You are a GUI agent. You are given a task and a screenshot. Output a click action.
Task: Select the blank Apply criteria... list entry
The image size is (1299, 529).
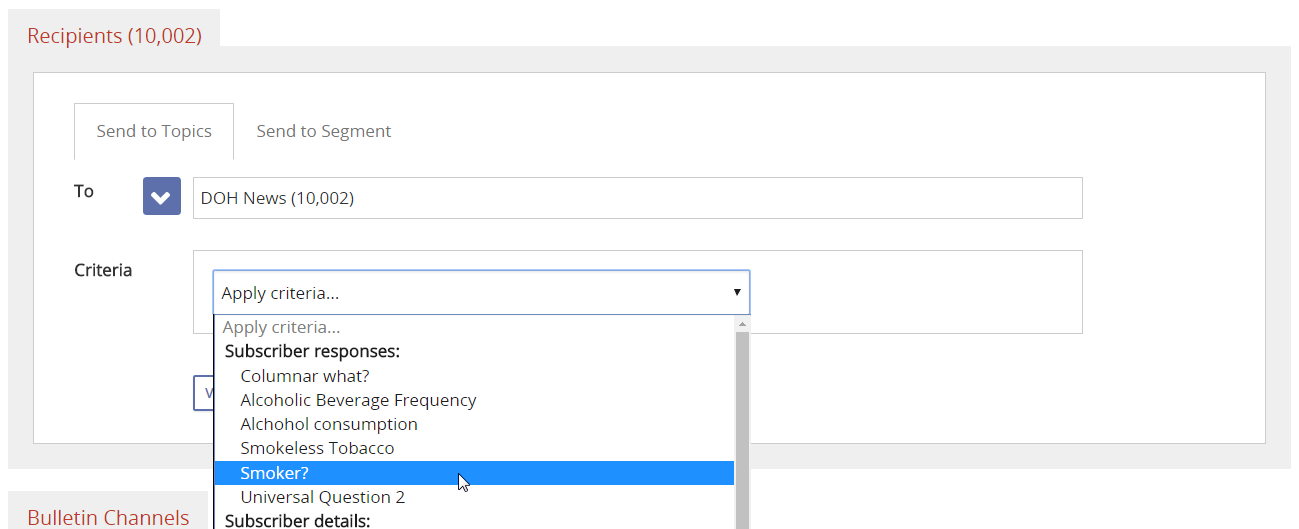click(281, 327)
